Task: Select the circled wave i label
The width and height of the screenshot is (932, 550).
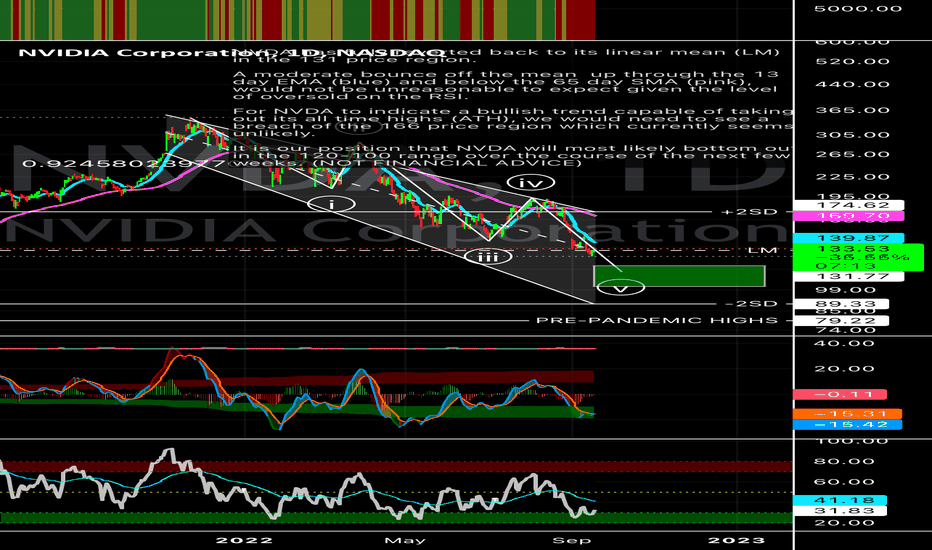Action: 332,204
